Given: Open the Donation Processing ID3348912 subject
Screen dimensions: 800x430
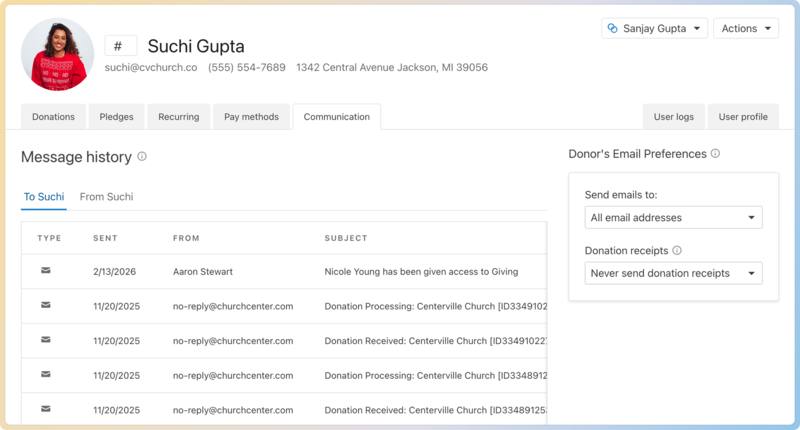Looking at the screenshot, I should 436,376.
